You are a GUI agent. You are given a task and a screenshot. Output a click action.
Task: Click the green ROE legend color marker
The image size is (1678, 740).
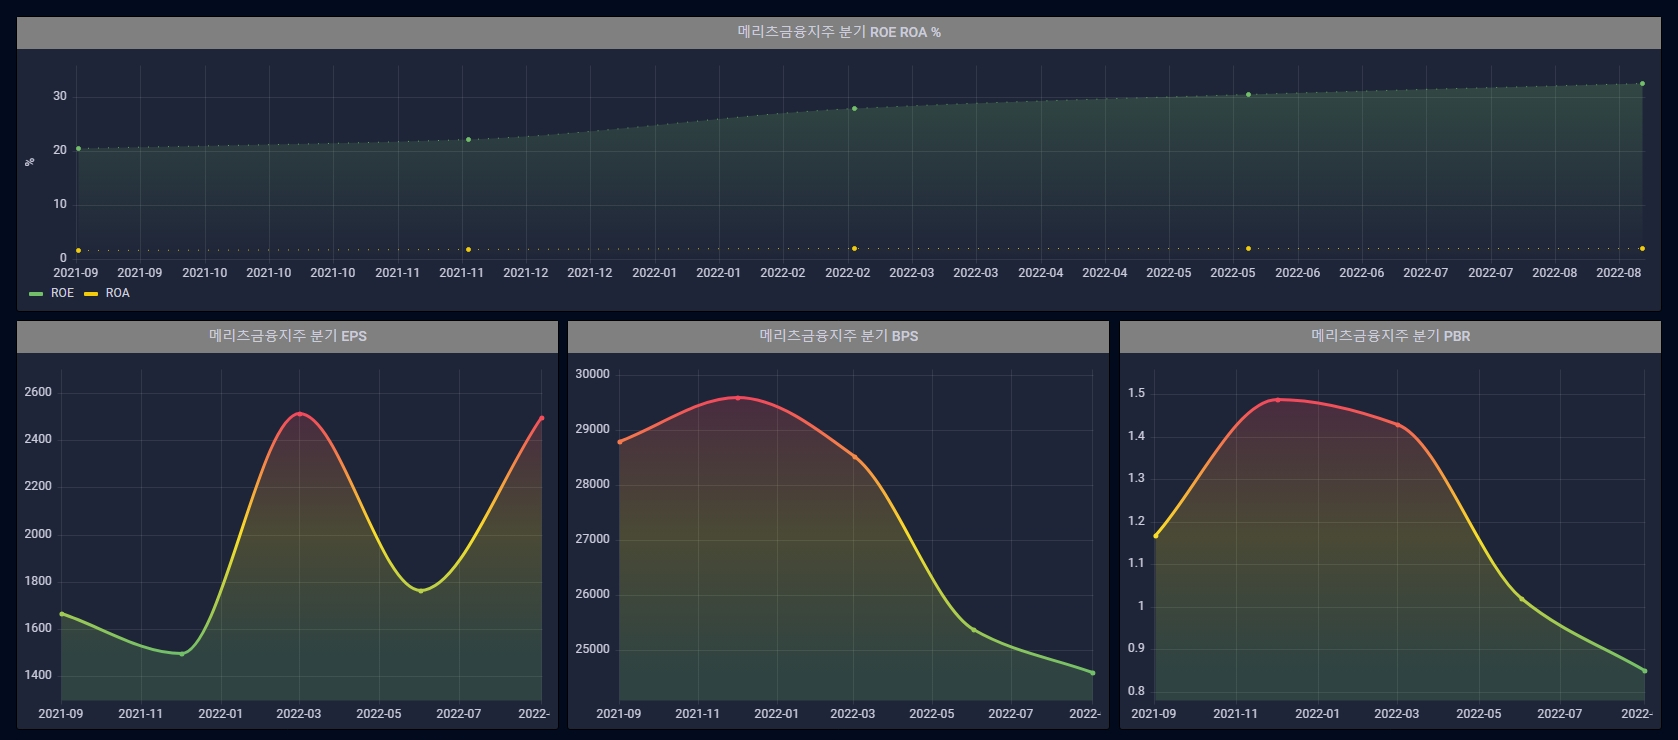point(36,294)
